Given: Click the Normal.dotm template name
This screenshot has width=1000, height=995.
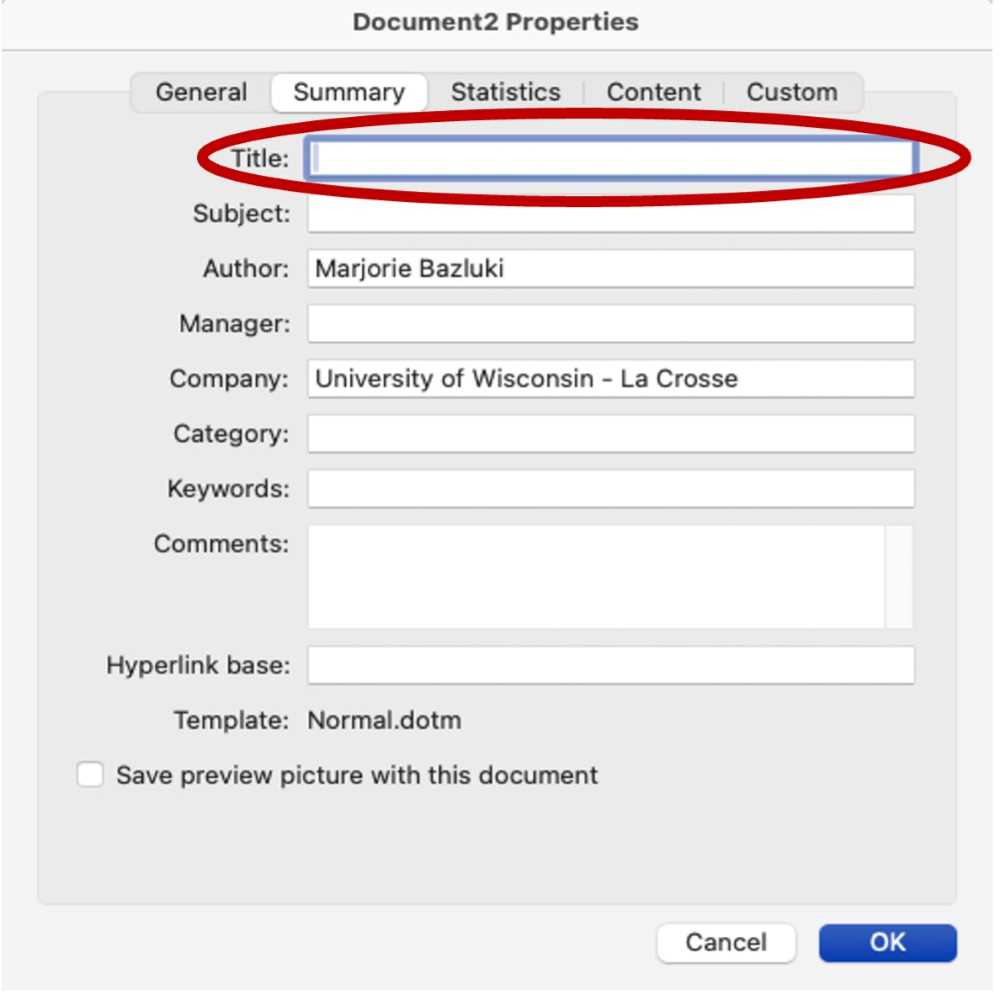Looking at the screenshot, I should [x=384, y=721].
